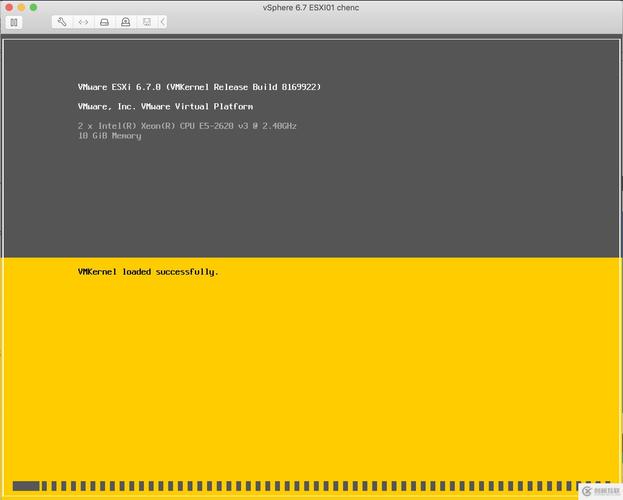Click the hard disk device icon

click(x=104, y=21)
